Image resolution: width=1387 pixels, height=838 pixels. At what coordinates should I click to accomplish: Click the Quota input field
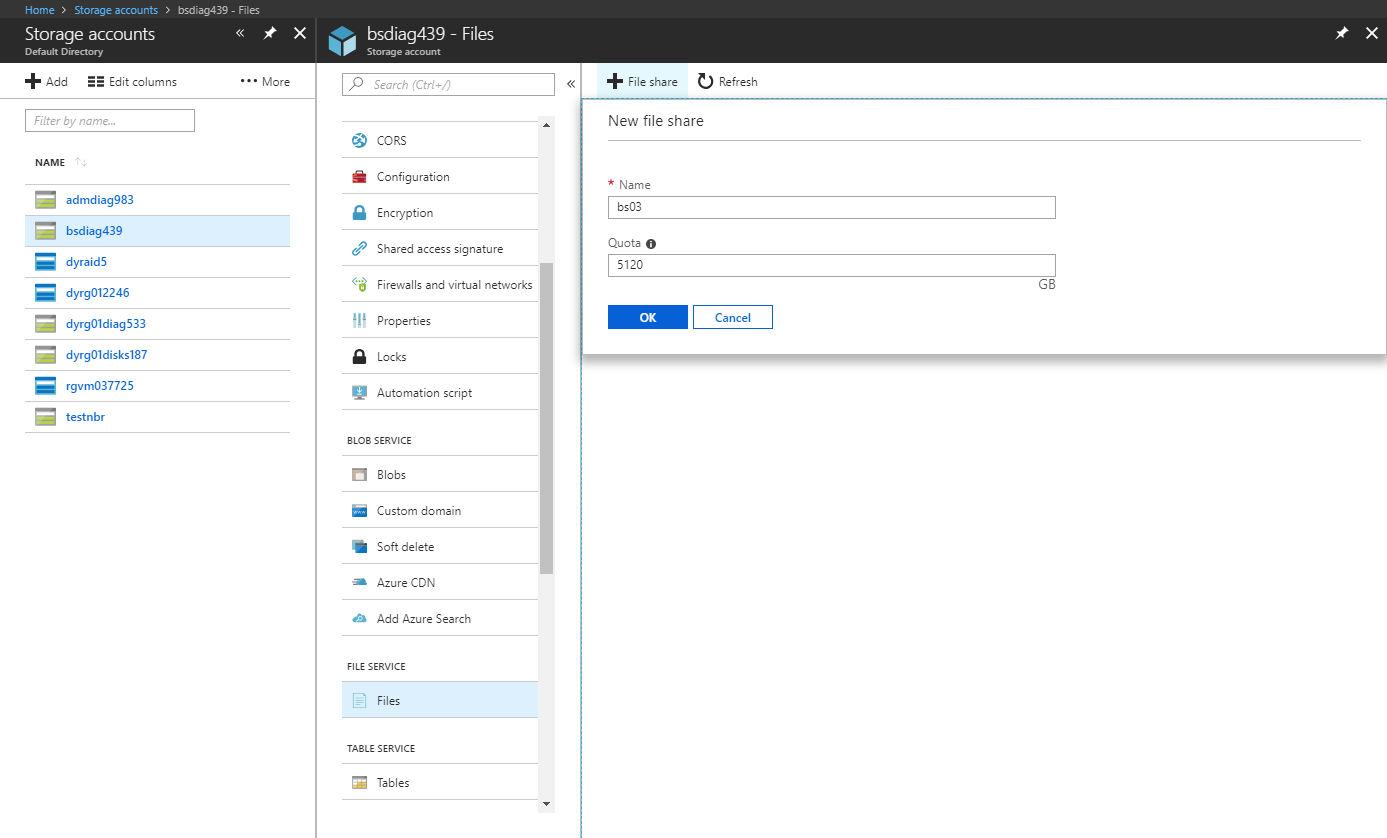831,265
